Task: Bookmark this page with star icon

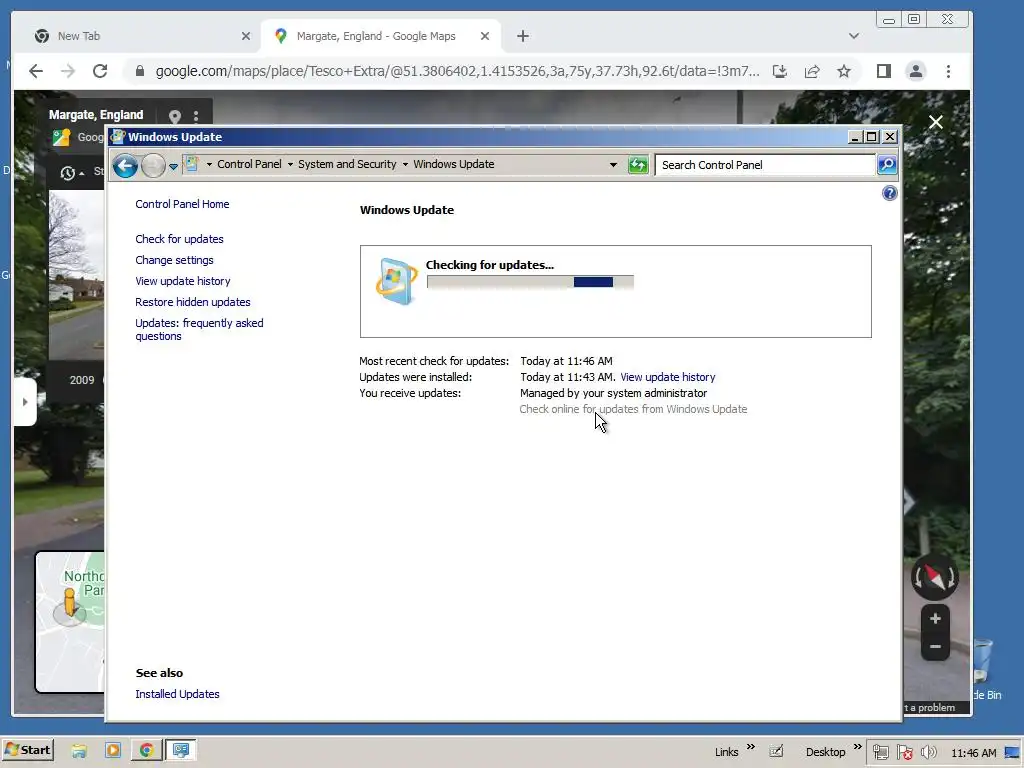Action: coord(844,71)
